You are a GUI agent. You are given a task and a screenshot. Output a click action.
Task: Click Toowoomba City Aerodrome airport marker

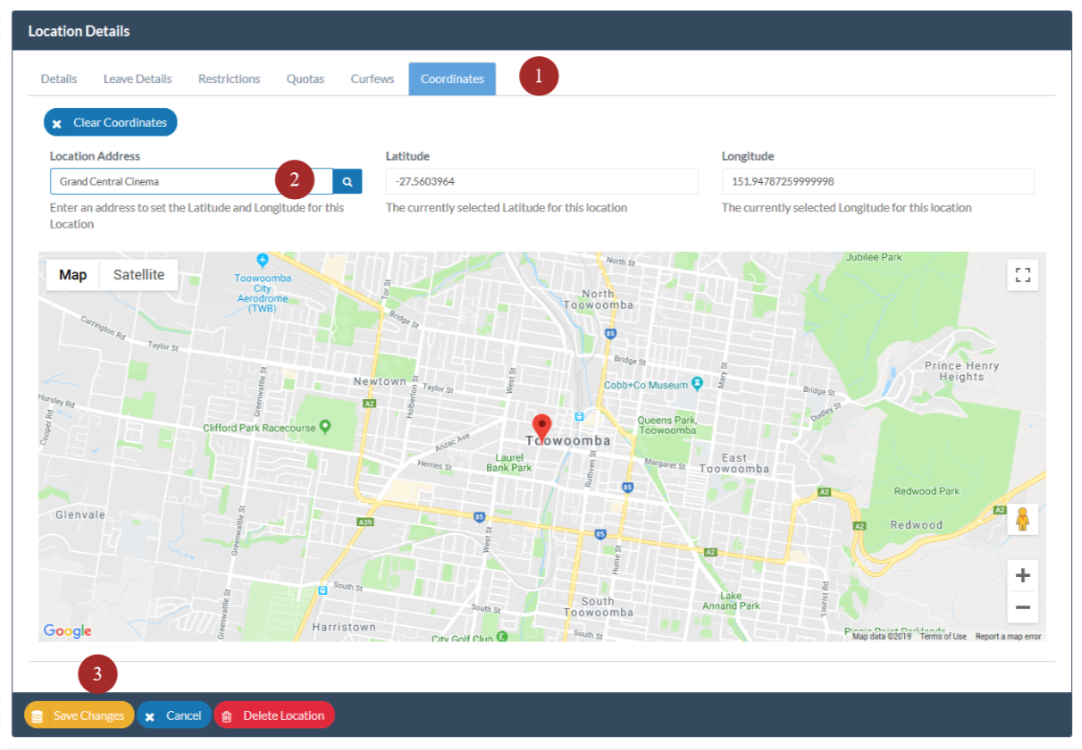(262, 260)
